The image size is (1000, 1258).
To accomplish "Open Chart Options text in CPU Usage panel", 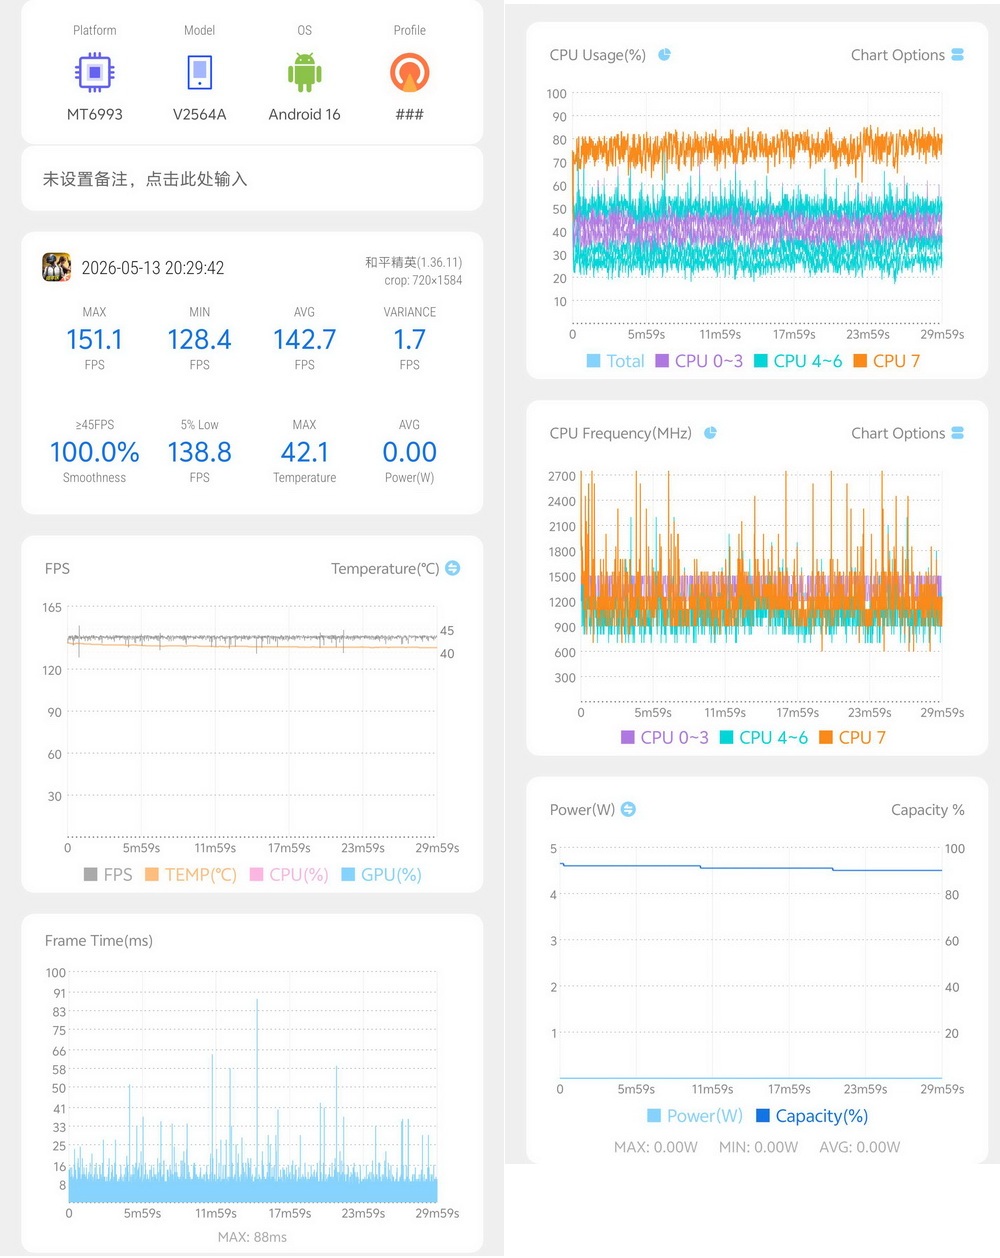I will pyautogui.click(x=897, y=55).
